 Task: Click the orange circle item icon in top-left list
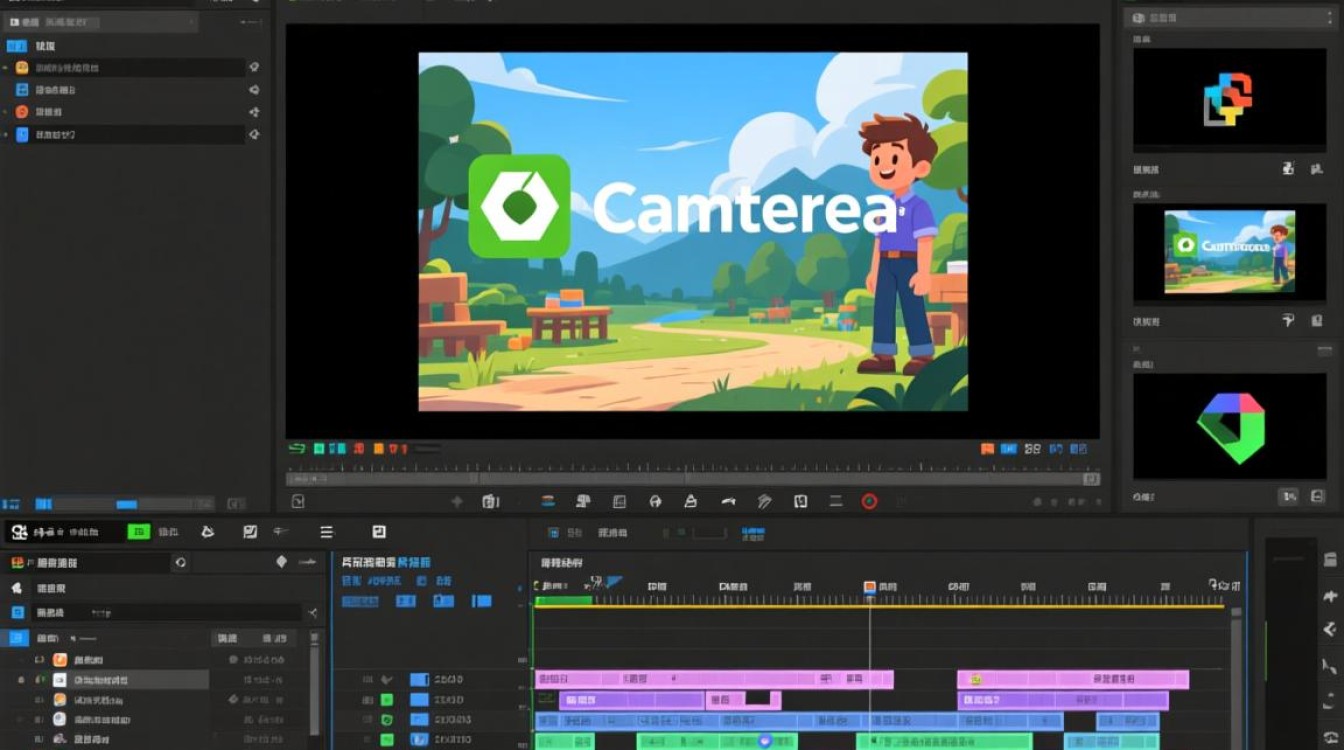(x=22, y=112)
